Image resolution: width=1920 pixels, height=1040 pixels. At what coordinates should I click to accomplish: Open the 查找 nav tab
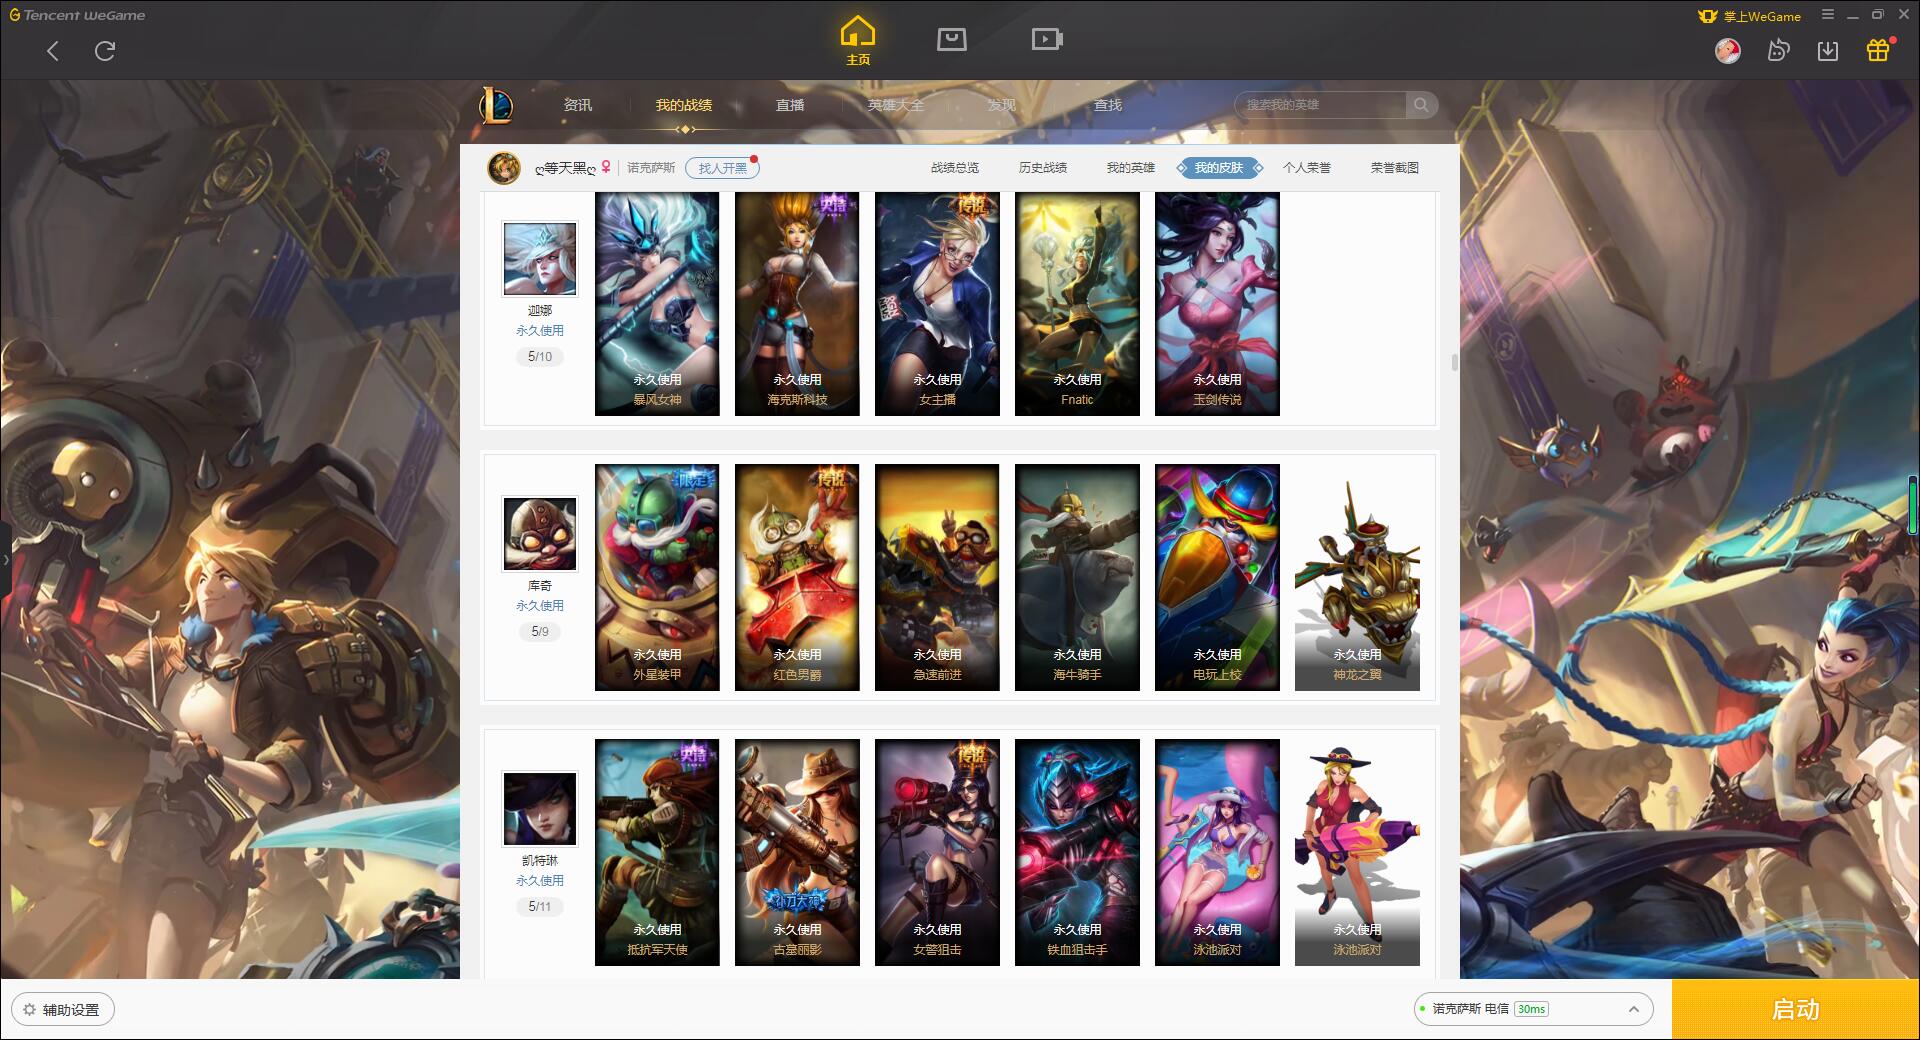click(1108, 105)
